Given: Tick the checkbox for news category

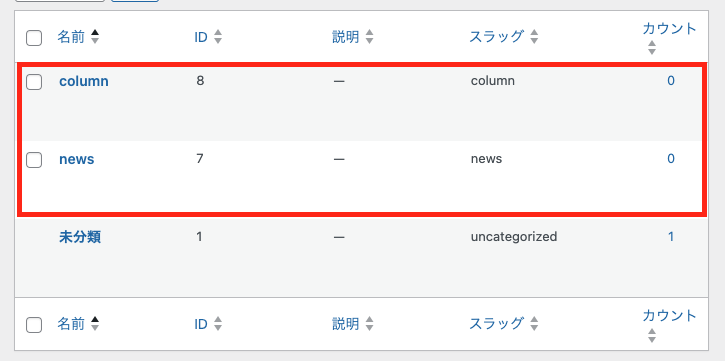Looking at the screenshot, I should (x=34, y=160).
